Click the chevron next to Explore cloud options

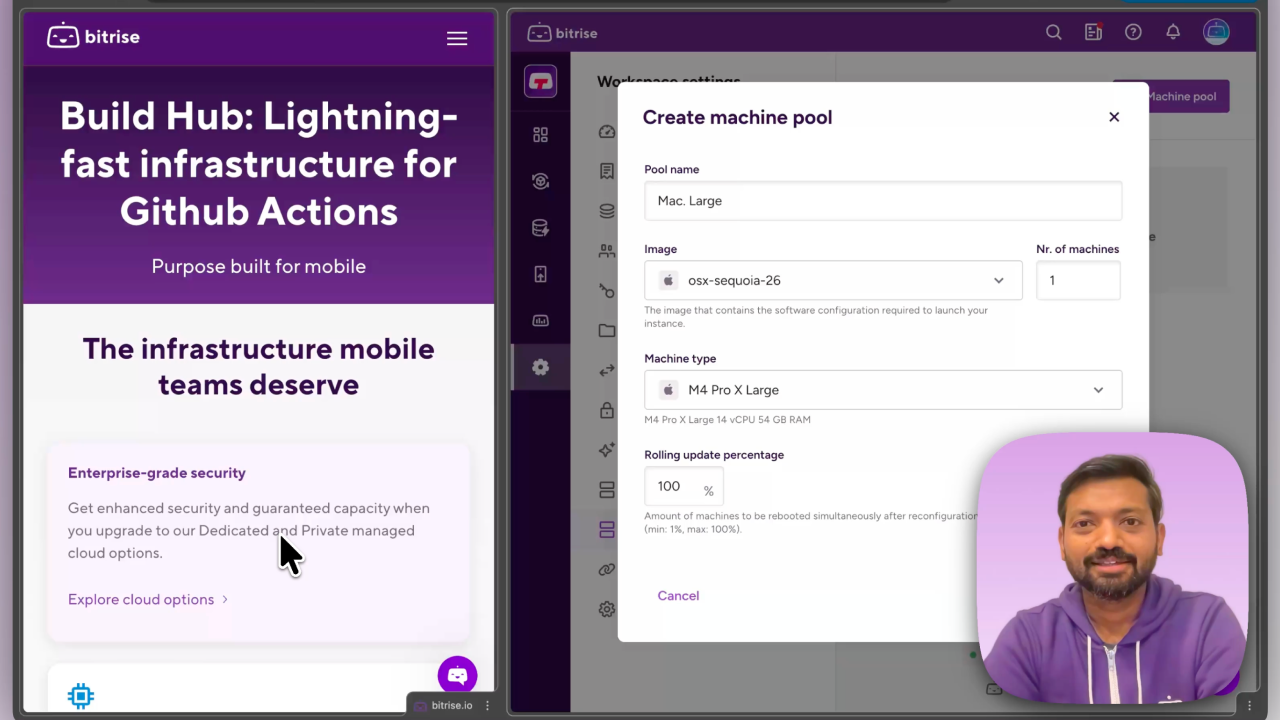[x=225, y=599]
